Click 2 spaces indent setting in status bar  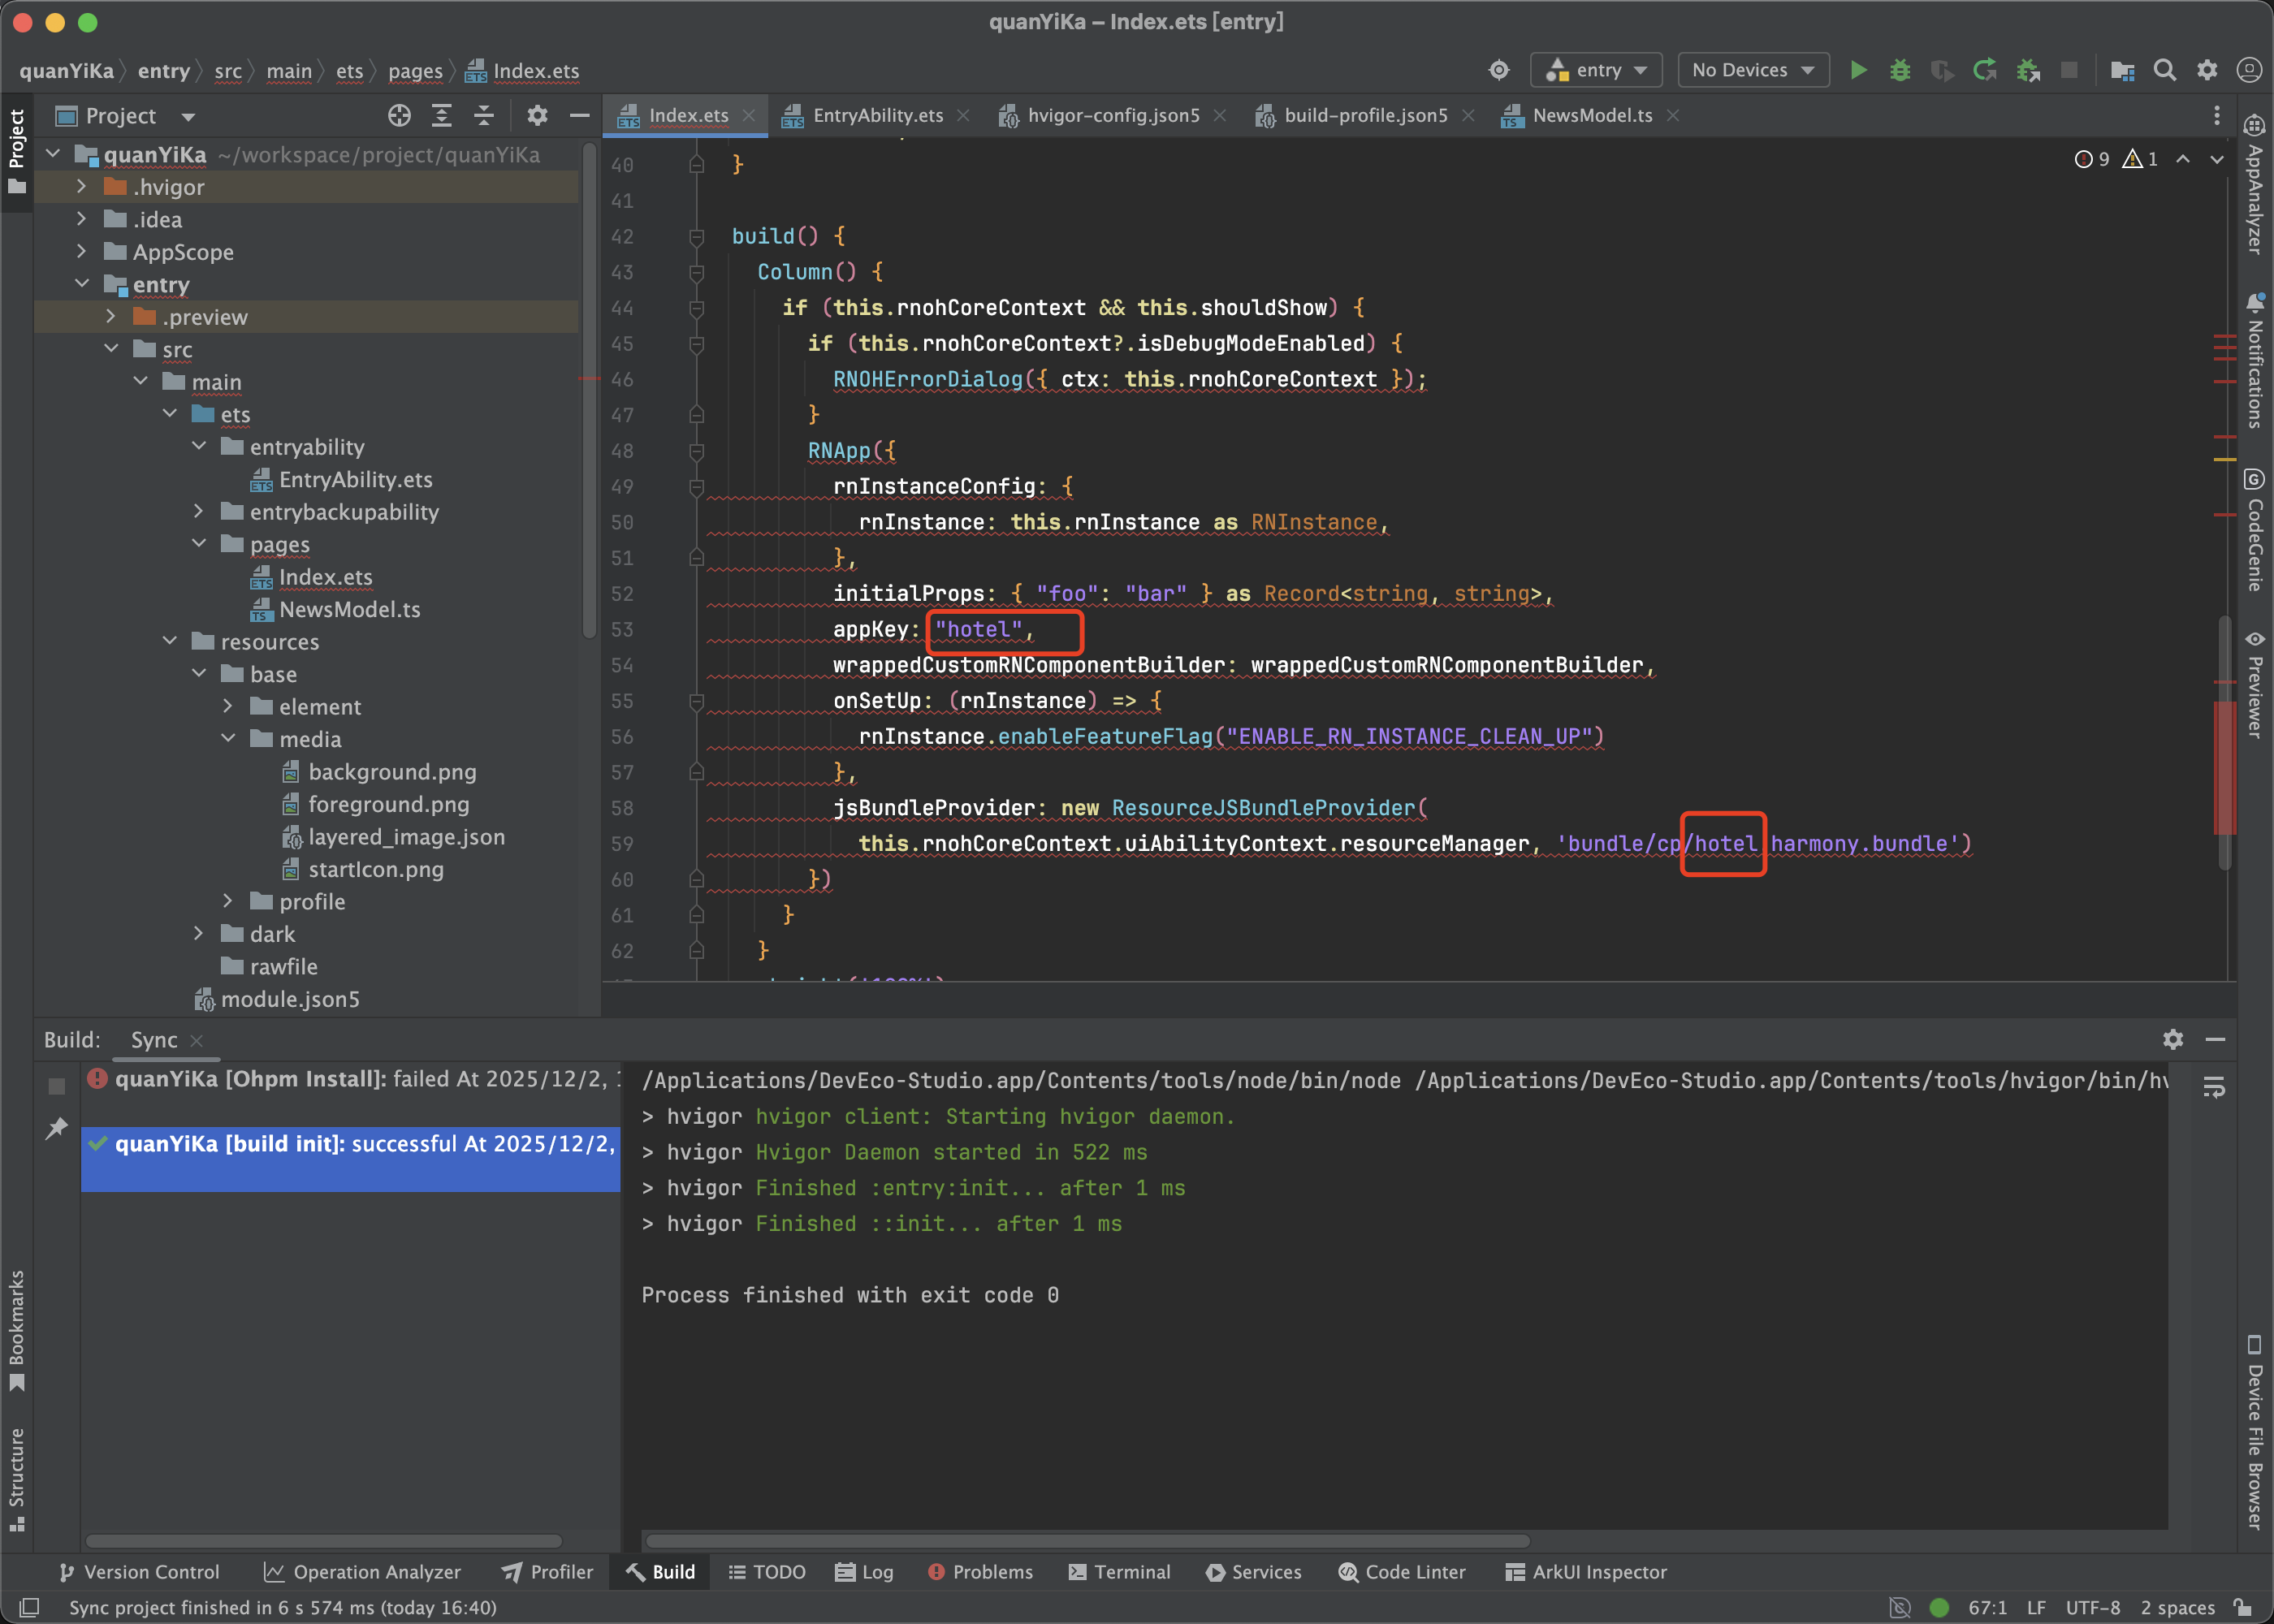click(2177, 1607)
